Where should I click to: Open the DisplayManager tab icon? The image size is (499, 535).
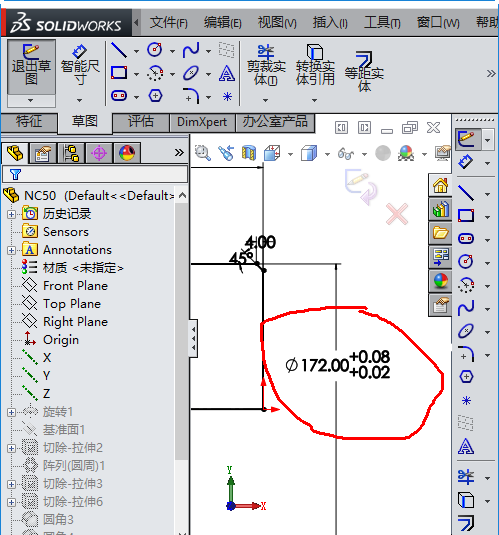pyautogui.click(x=127, y=153)
